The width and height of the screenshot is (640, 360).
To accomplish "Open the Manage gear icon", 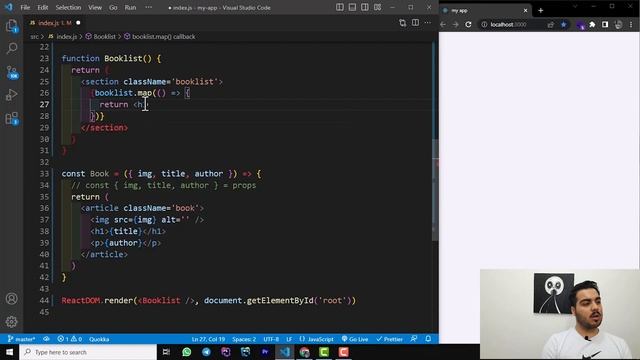I will pos(11,322).
